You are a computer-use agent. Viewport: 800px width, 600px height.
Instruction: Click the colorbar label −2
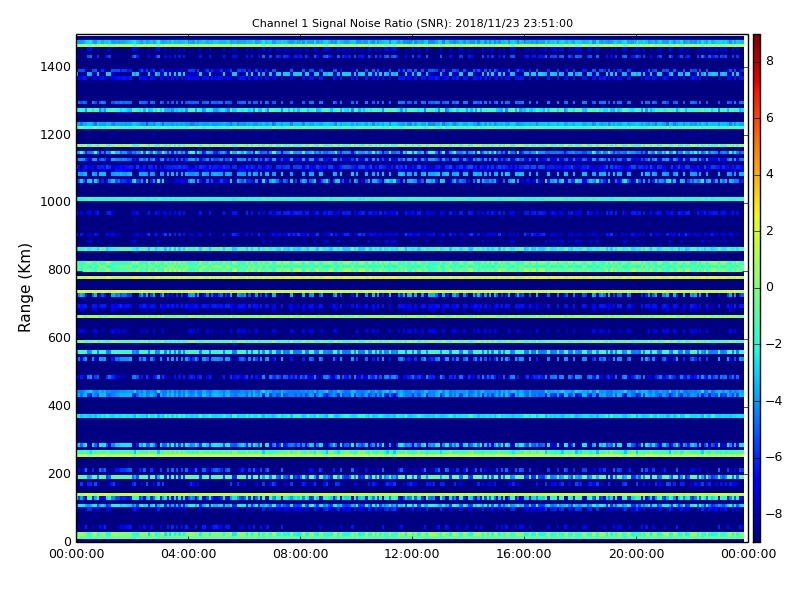pyautogui.click(x=773, y=344)
